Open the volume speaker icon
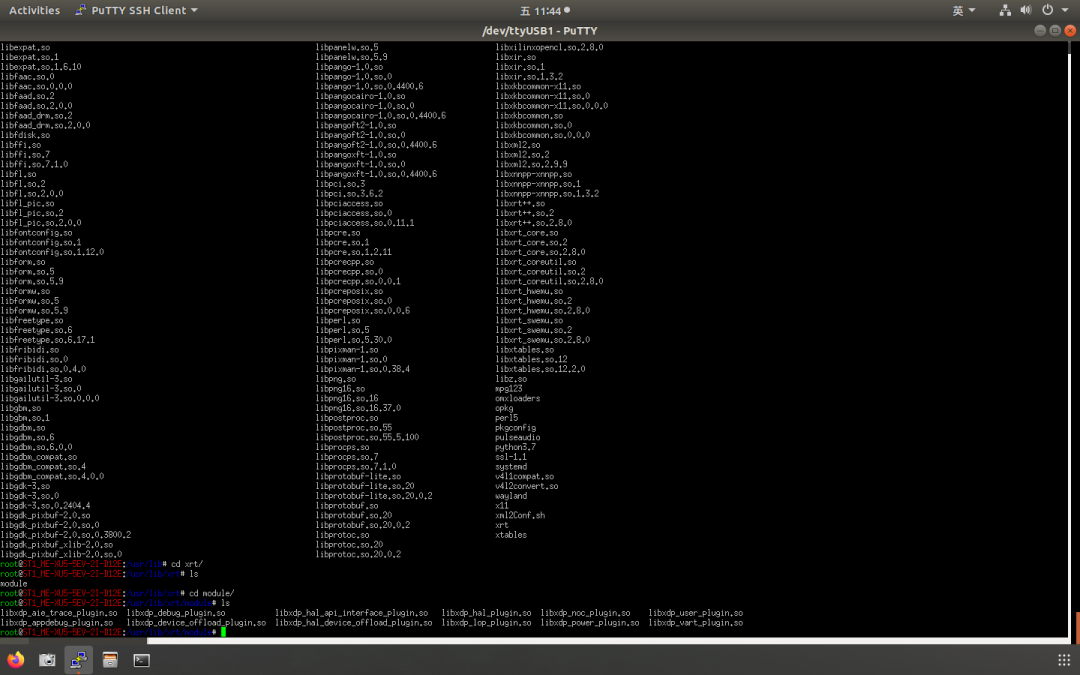1080x675 pixels. pyautogui.click(x=1026, y=10)
